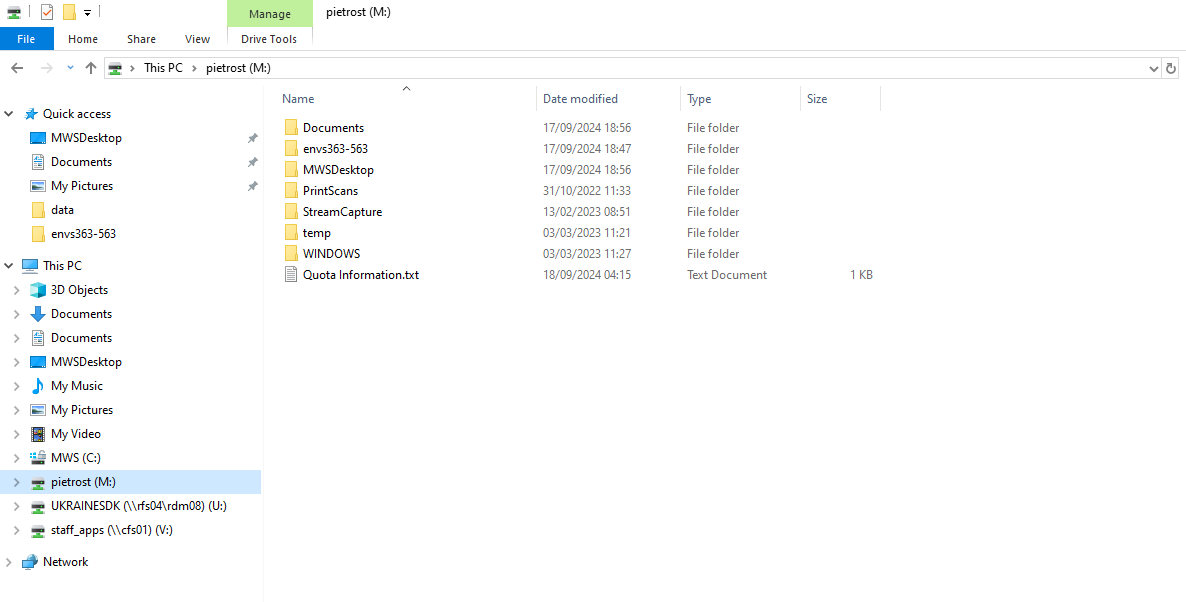1186x602 pixels.
Task: Select 3D Objects in navigation pane
Action: pyautogui.click(x=79, y=290)
